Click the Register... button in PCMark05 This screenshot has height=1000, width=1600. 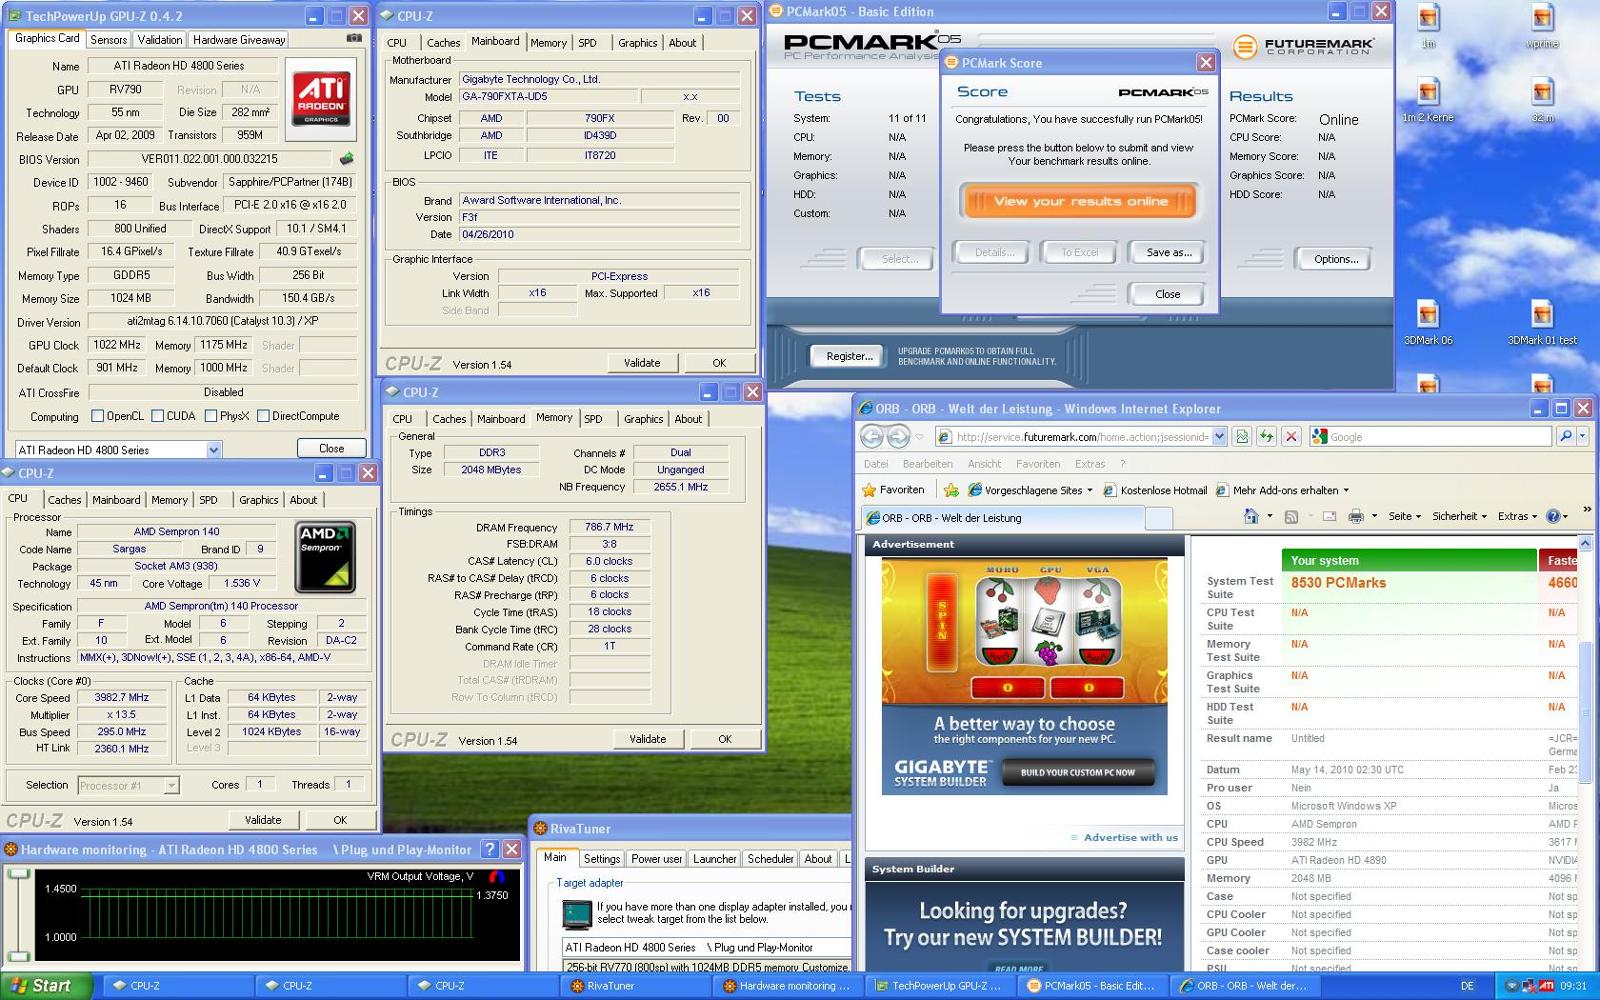(x=849, y=356)
